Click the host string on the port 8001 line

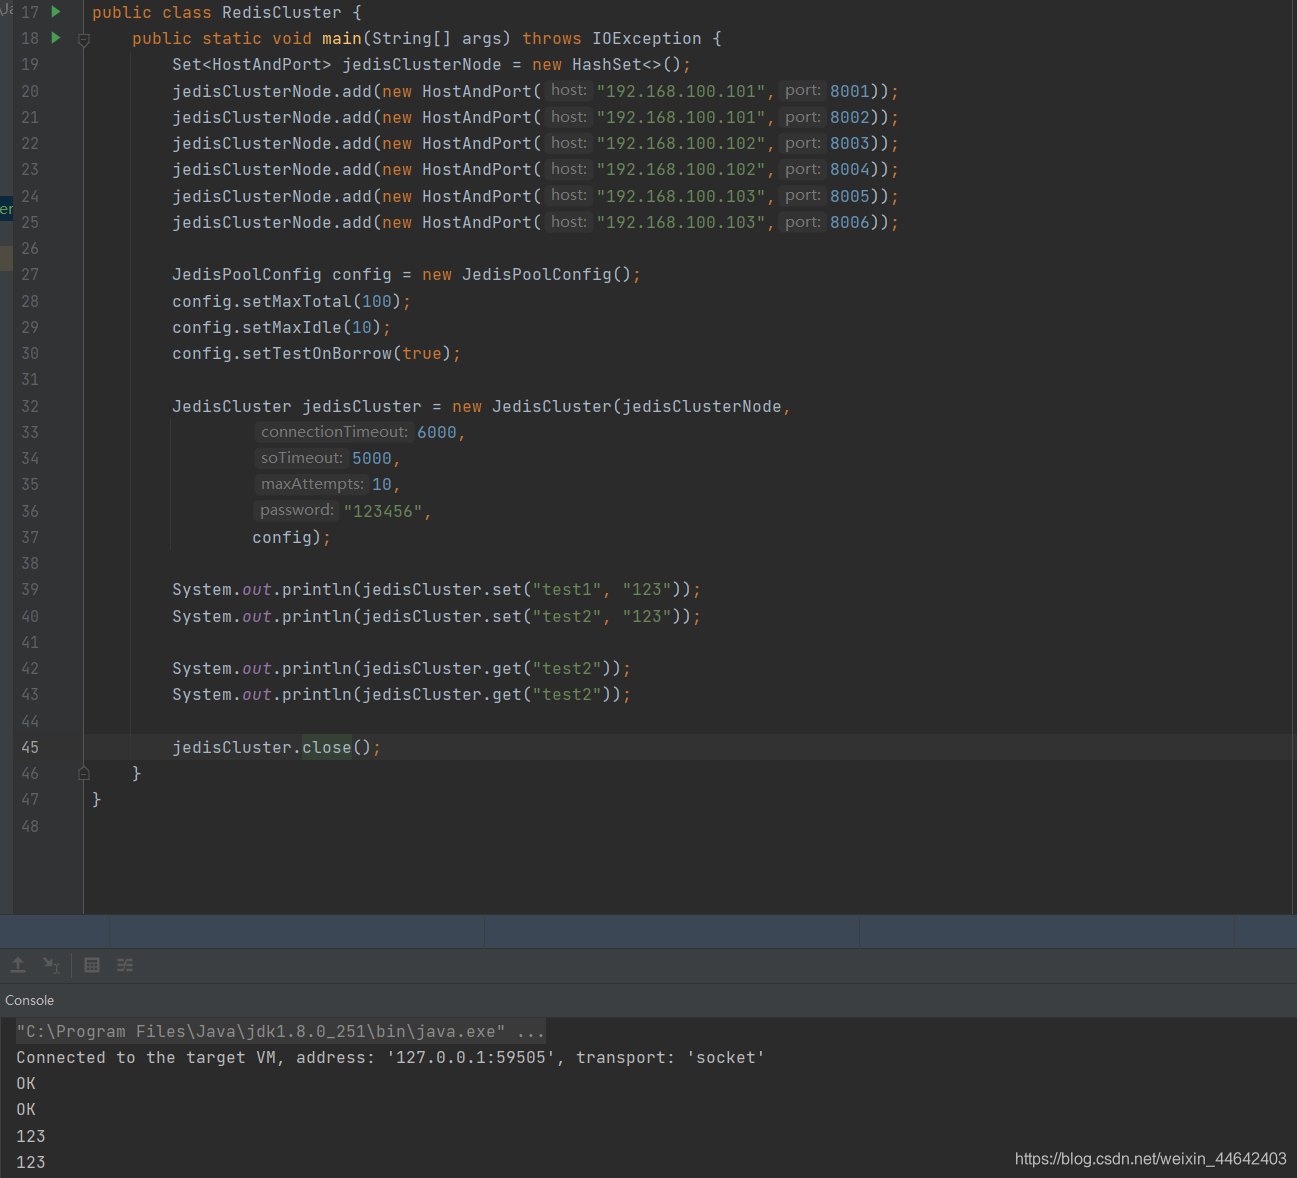tap(681, 91)
